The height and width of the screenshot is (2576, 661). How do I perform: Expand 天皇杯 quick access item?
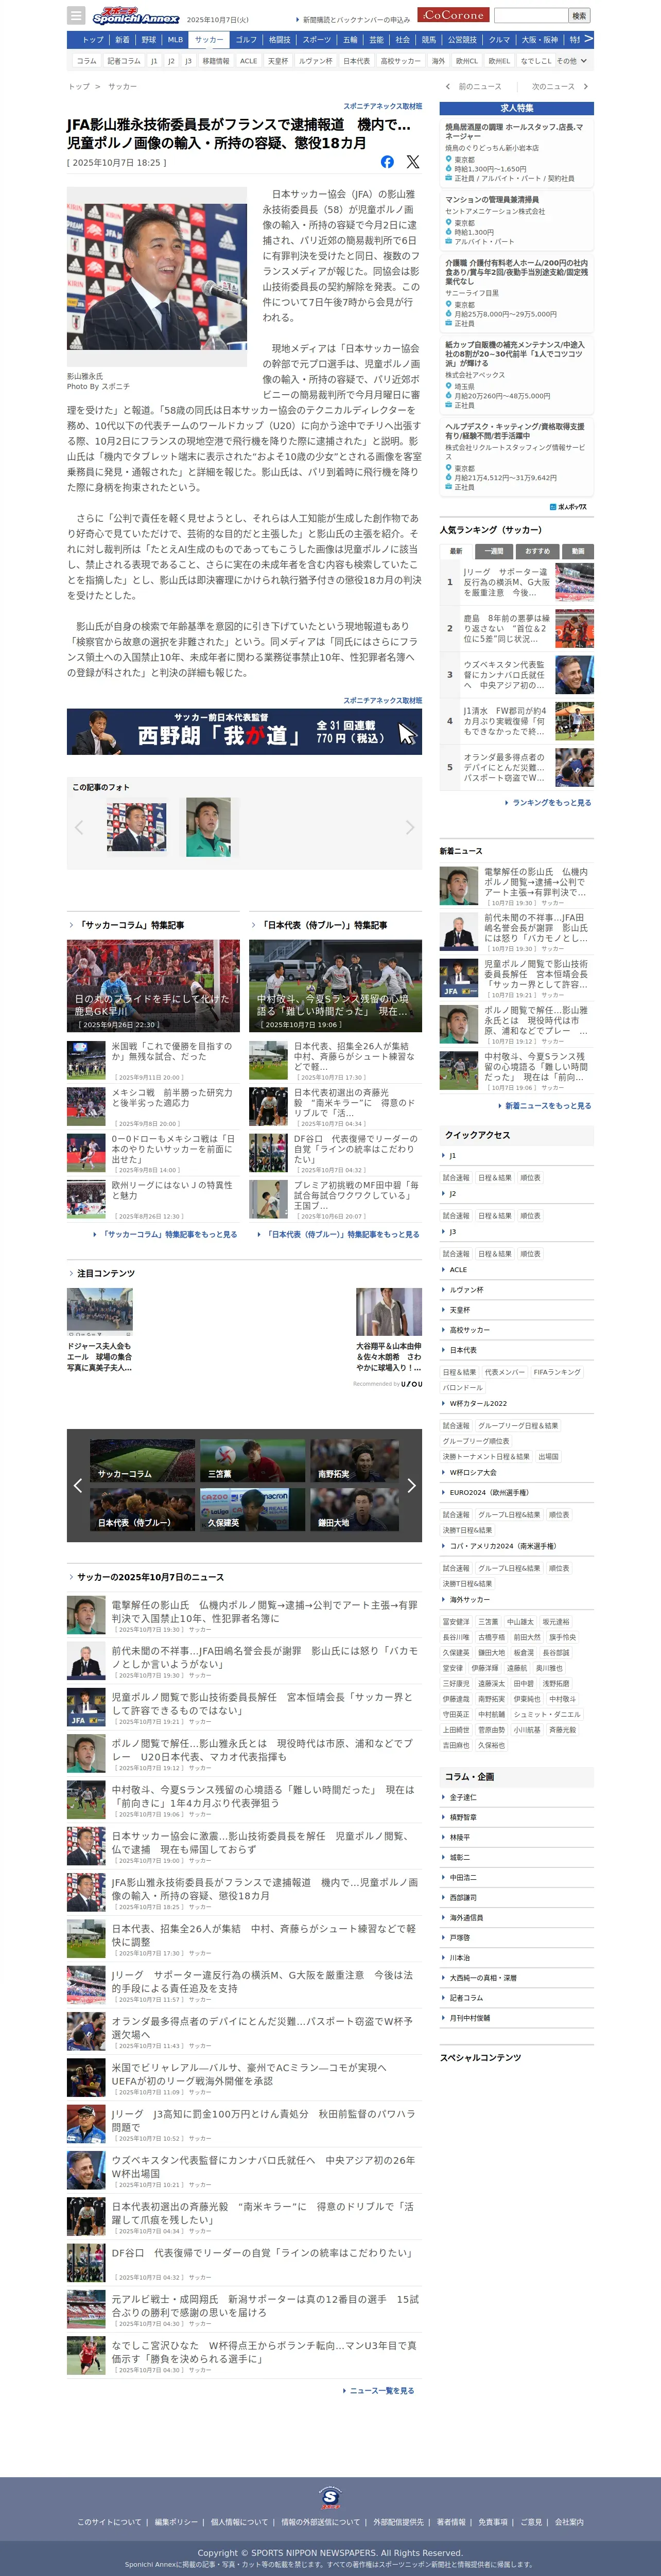516,1310
